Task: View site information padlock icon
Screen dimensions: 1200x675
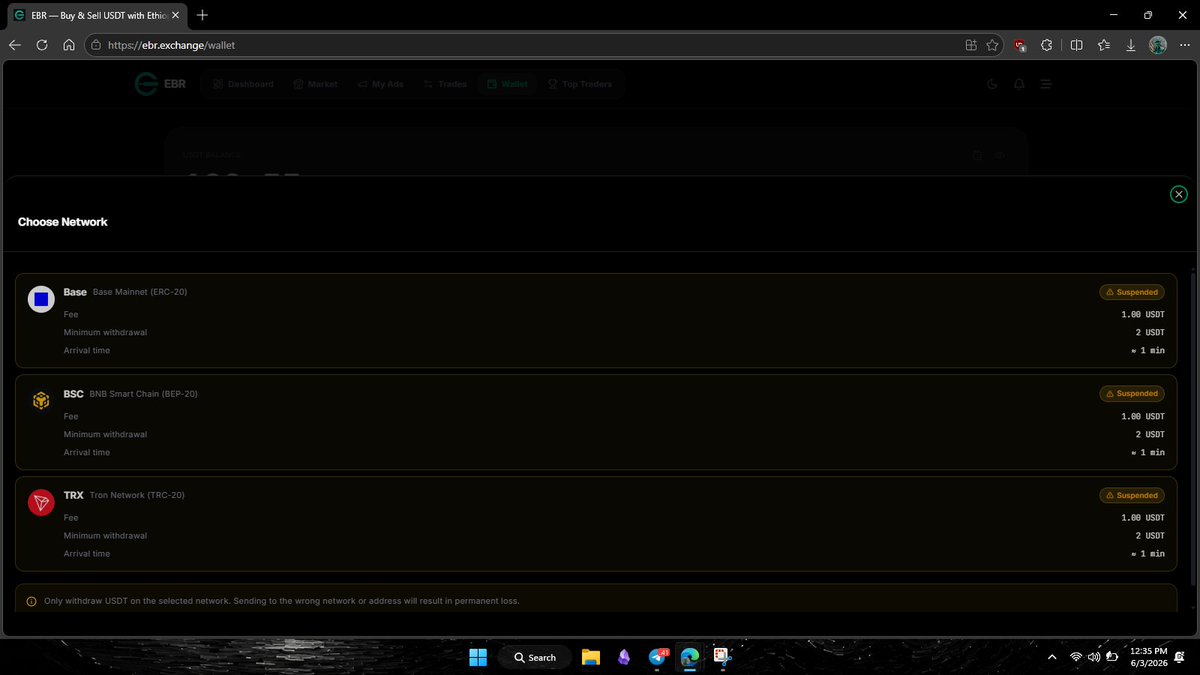Action: pyautogui.click(x=95, y=45)
